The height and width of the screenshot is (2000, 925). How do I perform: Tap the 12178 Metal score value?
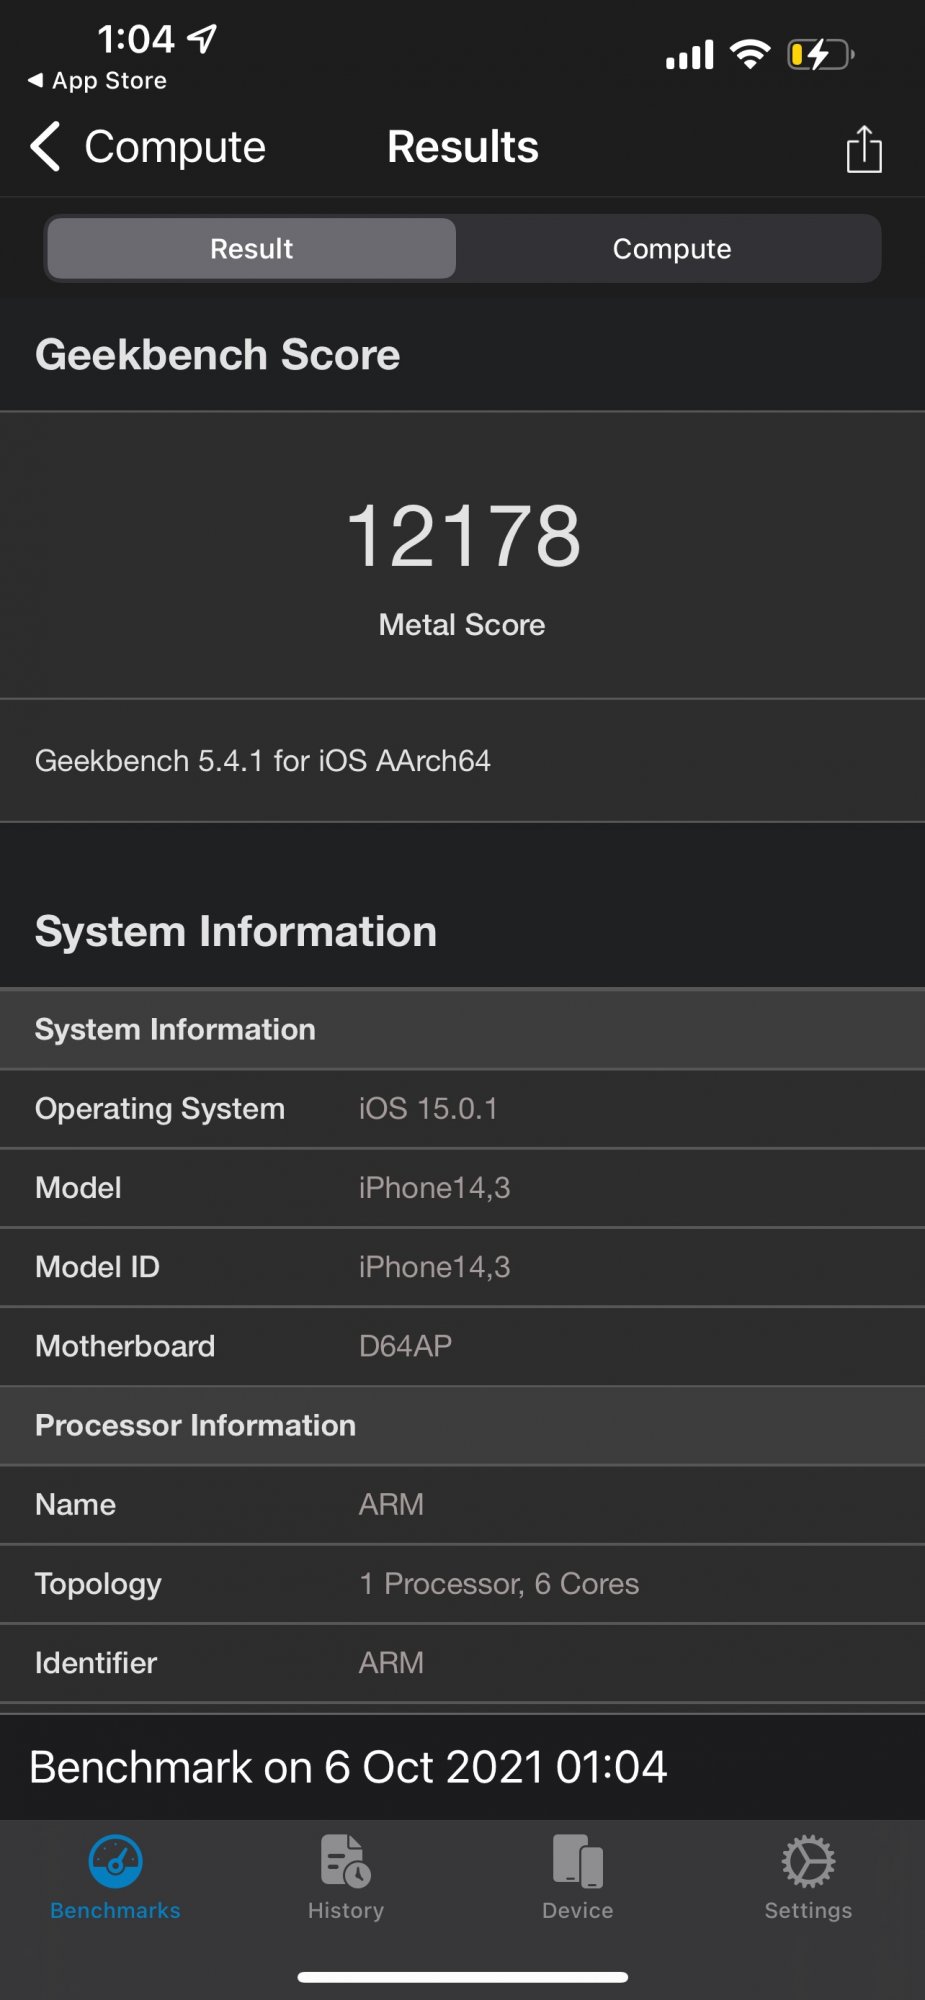tap(463, 536)
